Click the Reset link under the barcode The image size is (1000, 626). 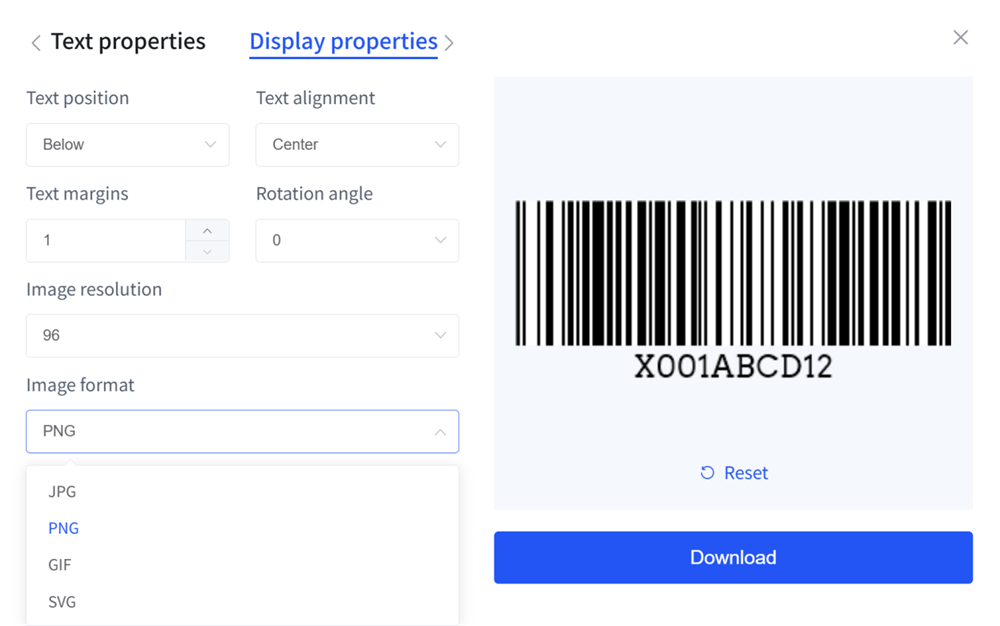coord(745,473)
